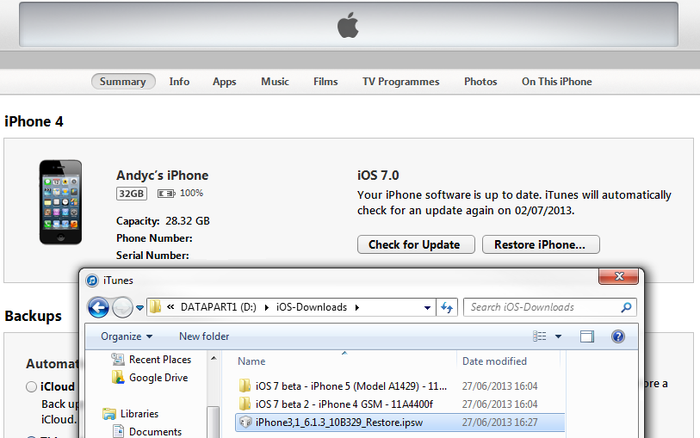This screenshot has width=700, height=438.
Task: Click the Recent Places icon in sidebar
Action: pos(118,359)
